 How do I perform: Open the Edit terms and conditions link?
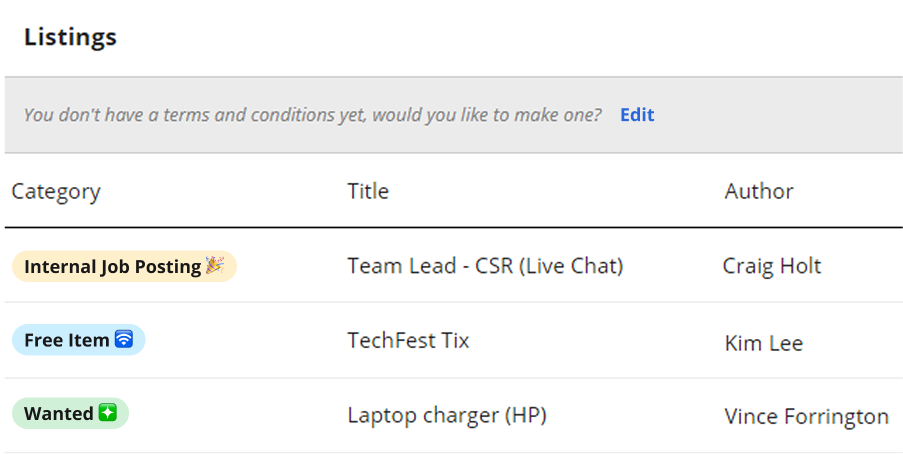click(x=637, y=115)
